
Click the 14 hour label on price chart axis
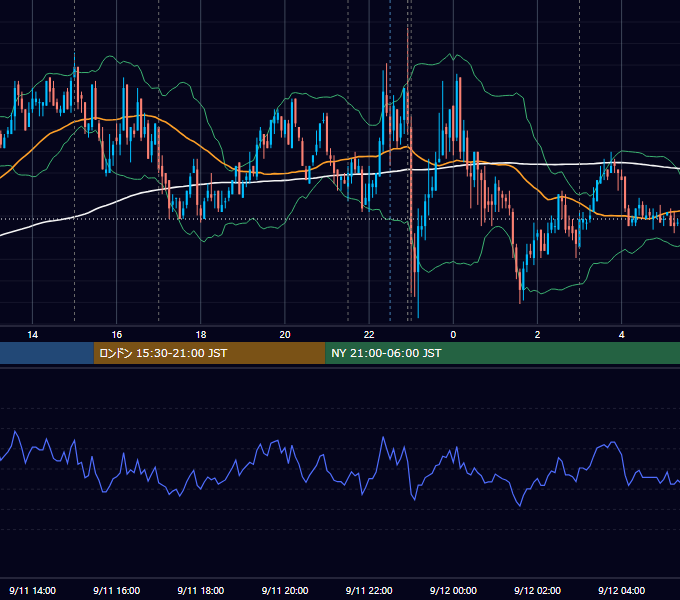(33, 335)
